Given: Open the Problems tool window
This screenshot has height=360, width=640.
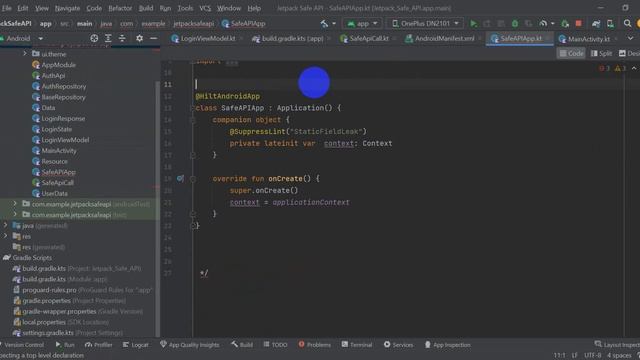Looking at the screenshot, I should 315,345.
